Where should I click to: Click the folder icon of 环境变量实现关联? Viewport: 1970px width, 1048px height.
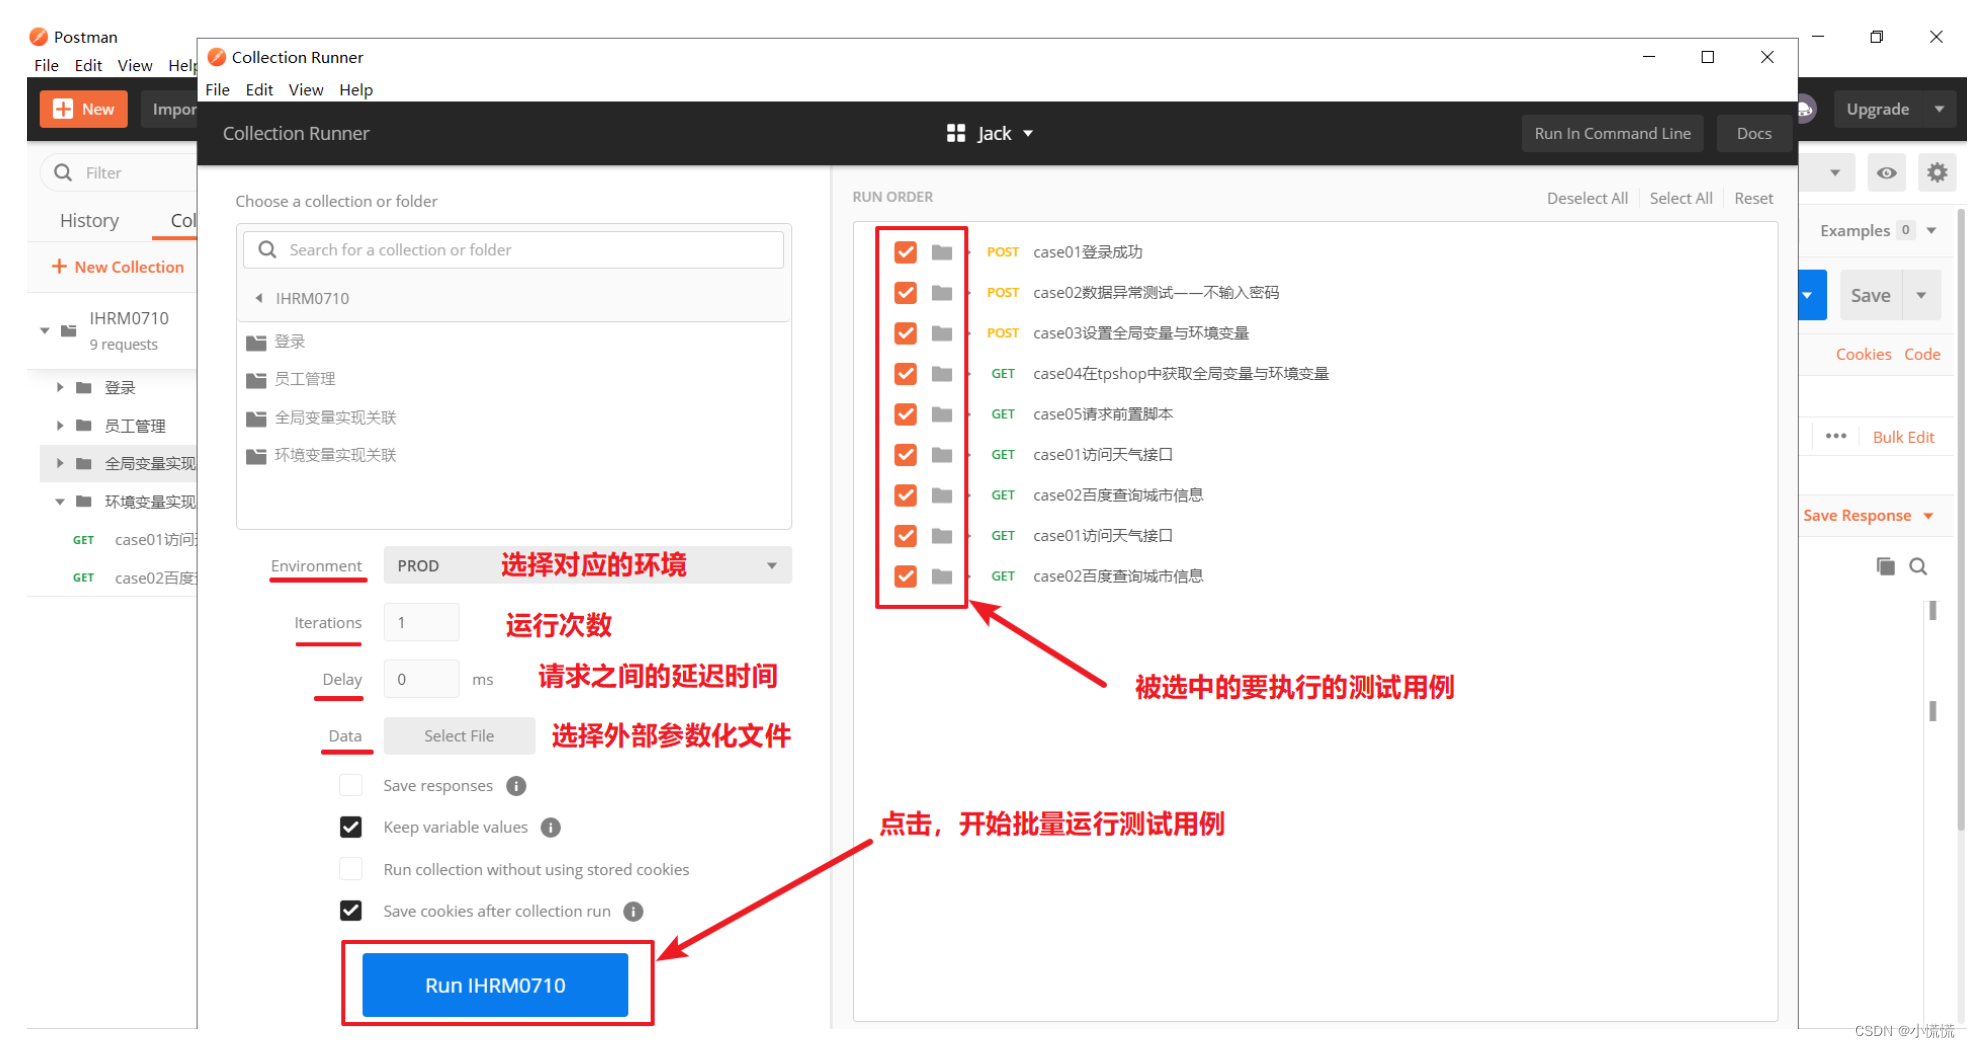tap(256, 456)
